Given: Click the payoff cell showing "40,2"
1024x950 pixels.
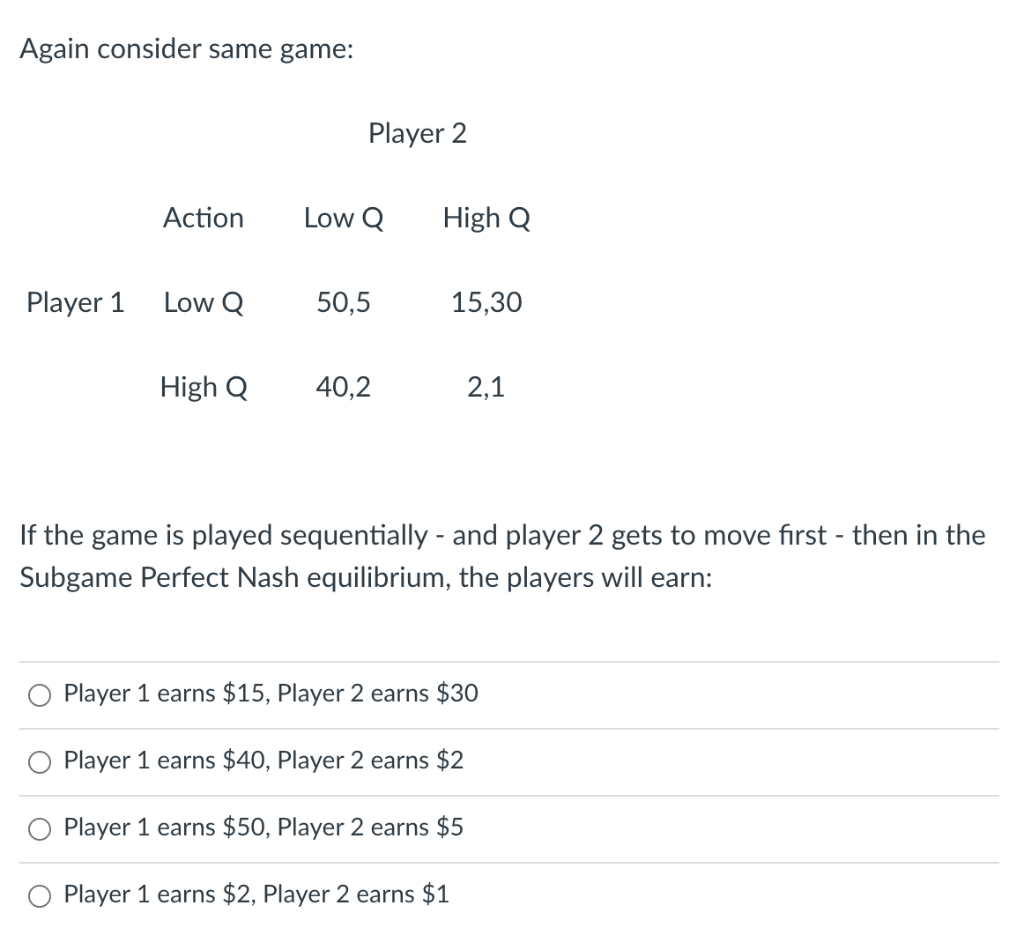Looking at the screenshot, I should [343, 387].
